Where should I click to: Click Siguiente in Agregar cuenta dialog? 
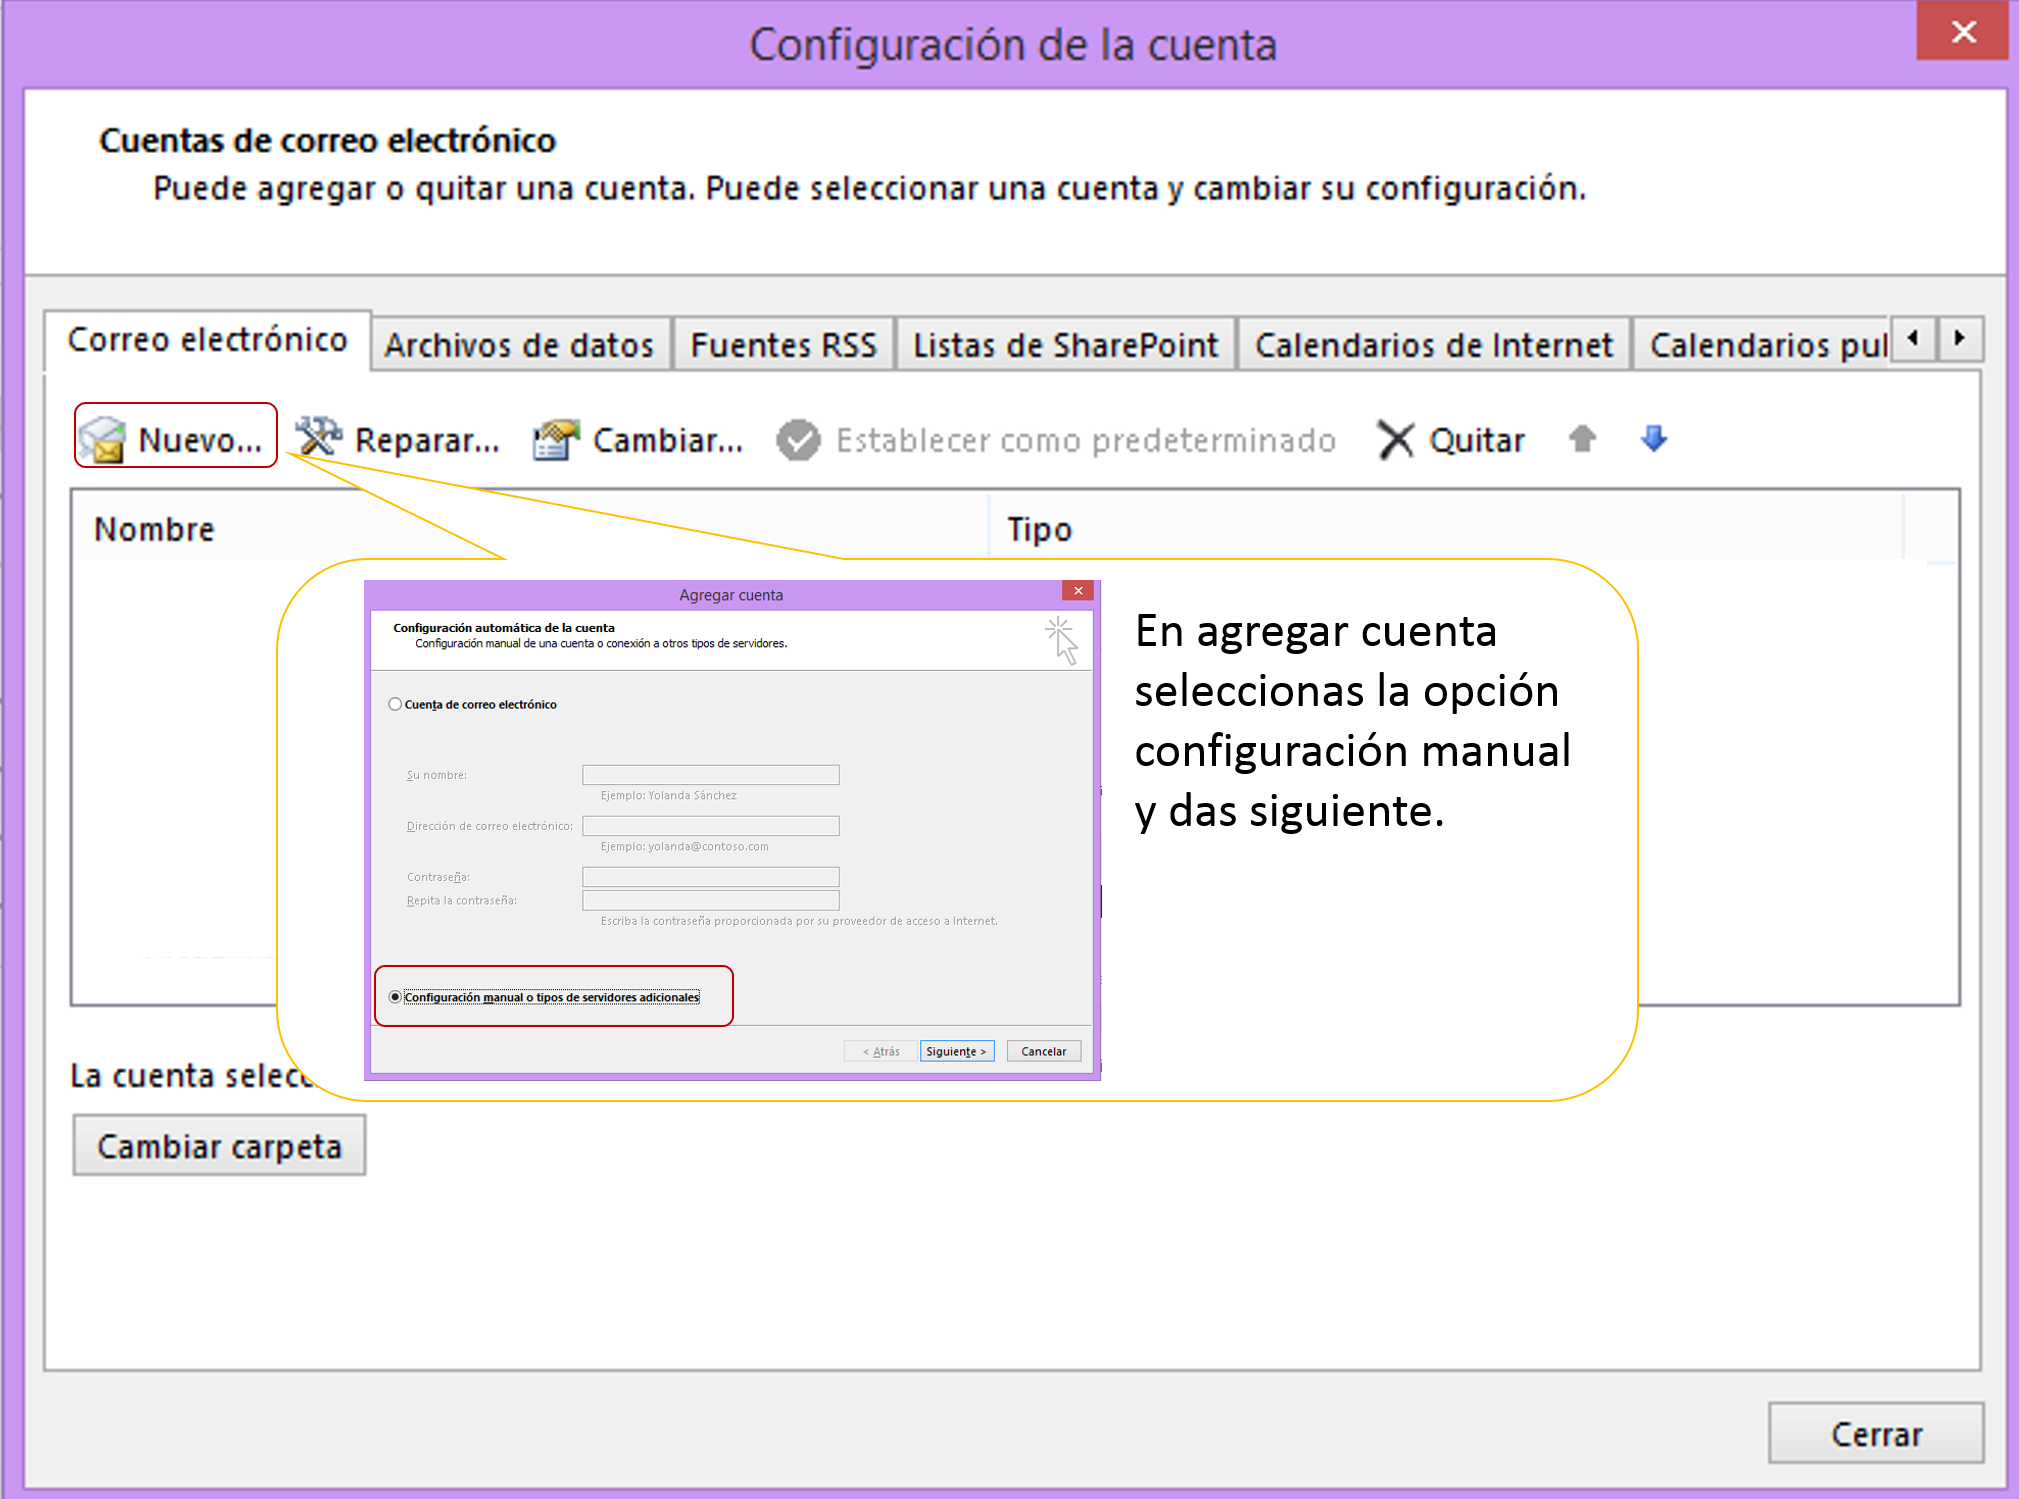[956, 1051]
